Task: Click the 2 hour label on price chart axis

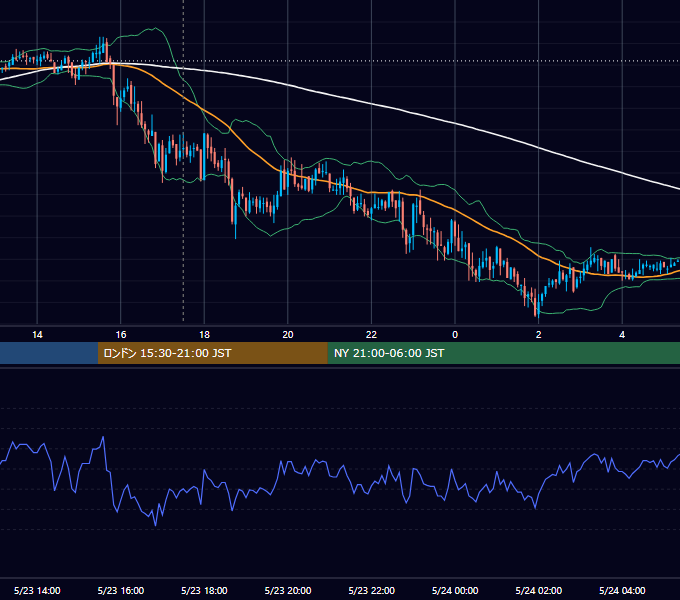Action: 539,335
